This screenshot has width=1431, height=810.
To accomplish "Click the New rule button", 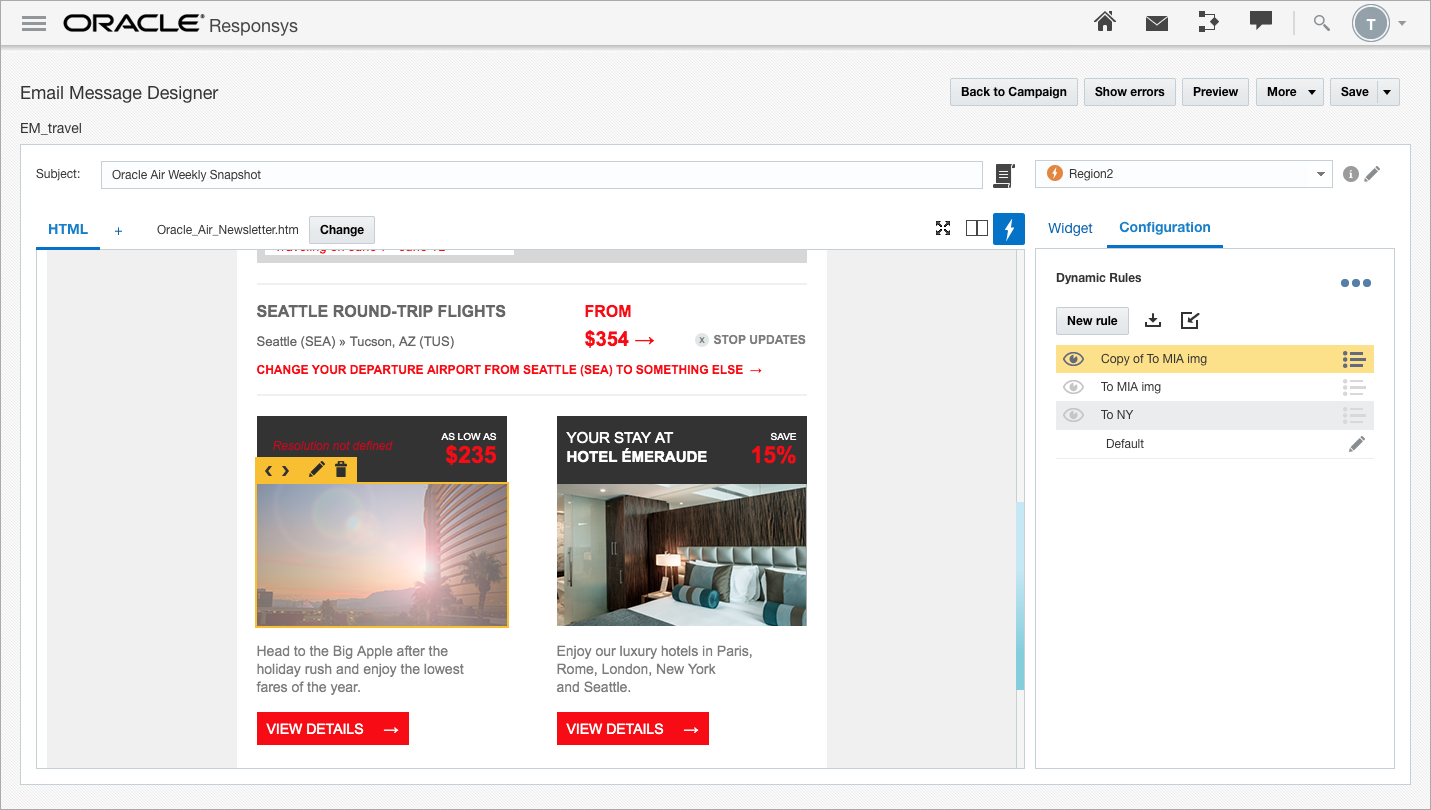I will pyautogui.click(x=1092, y=321).
